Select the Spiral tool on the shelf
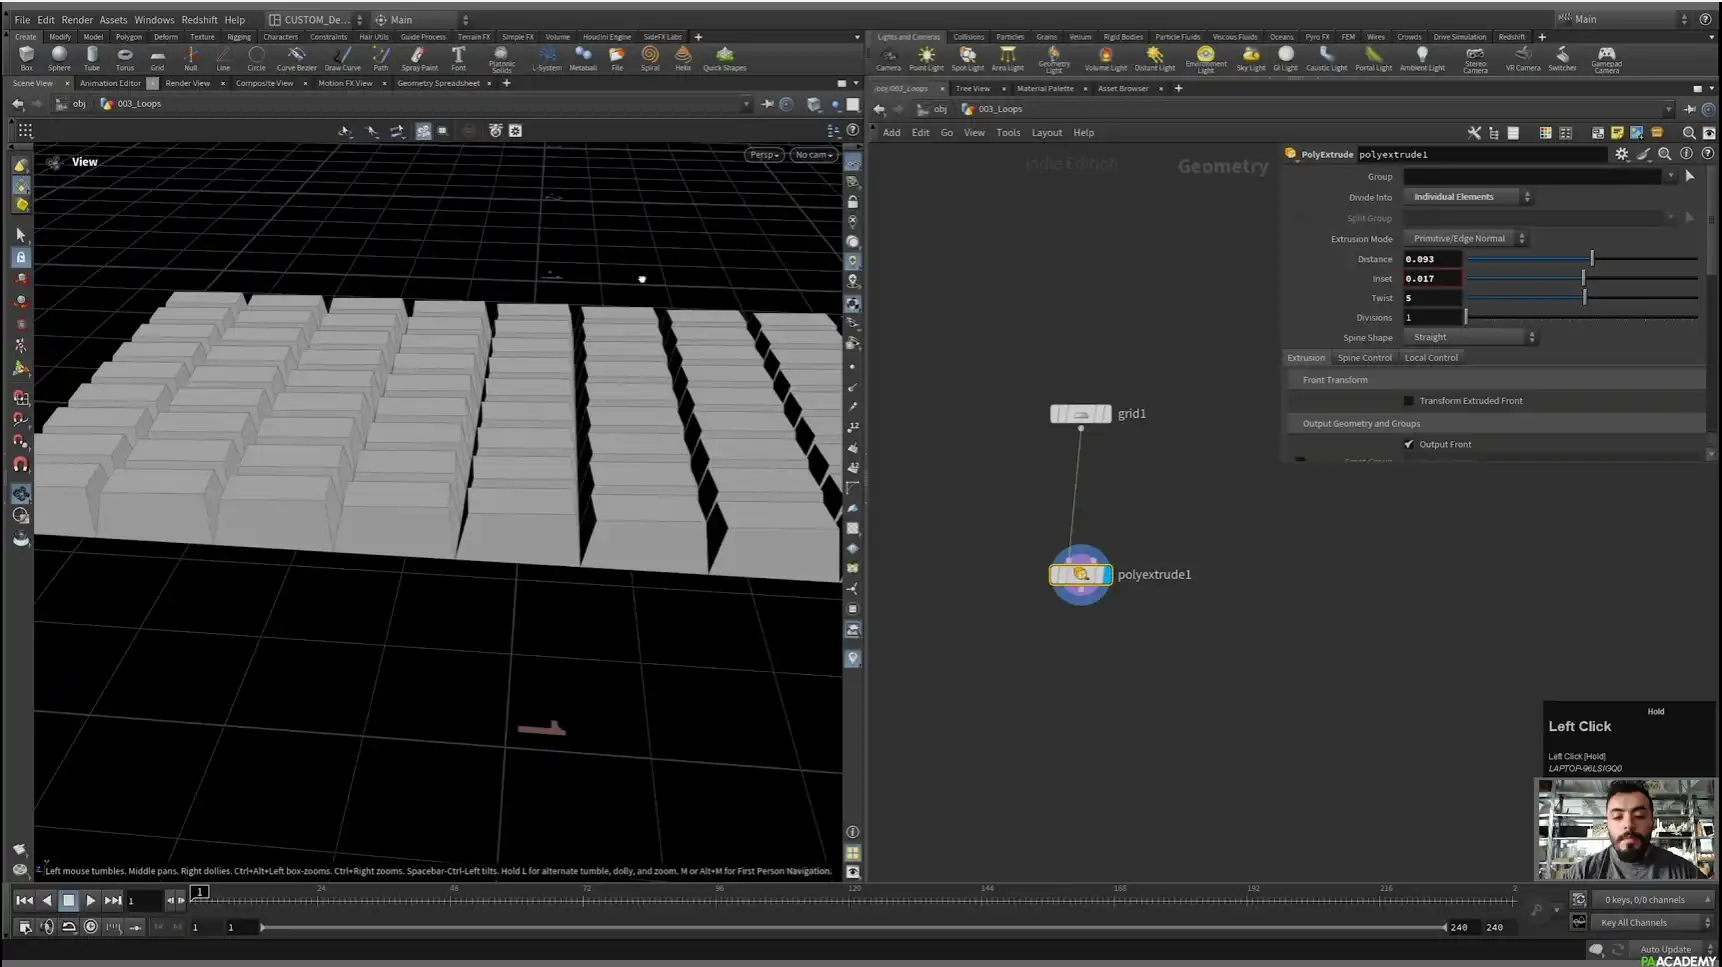The width and height of the screenshot is (1722, 967). coord(650,57)
